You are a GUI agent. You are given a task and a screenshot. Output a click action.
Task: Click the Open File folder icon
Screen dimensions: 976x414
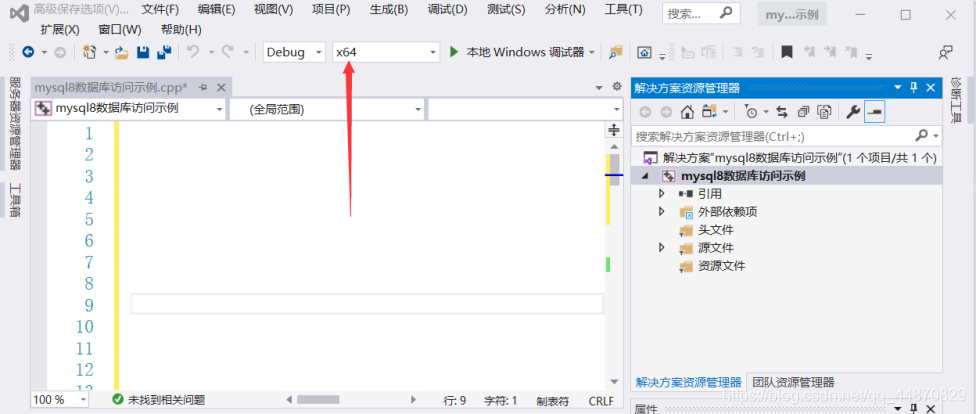click(121, 53)
